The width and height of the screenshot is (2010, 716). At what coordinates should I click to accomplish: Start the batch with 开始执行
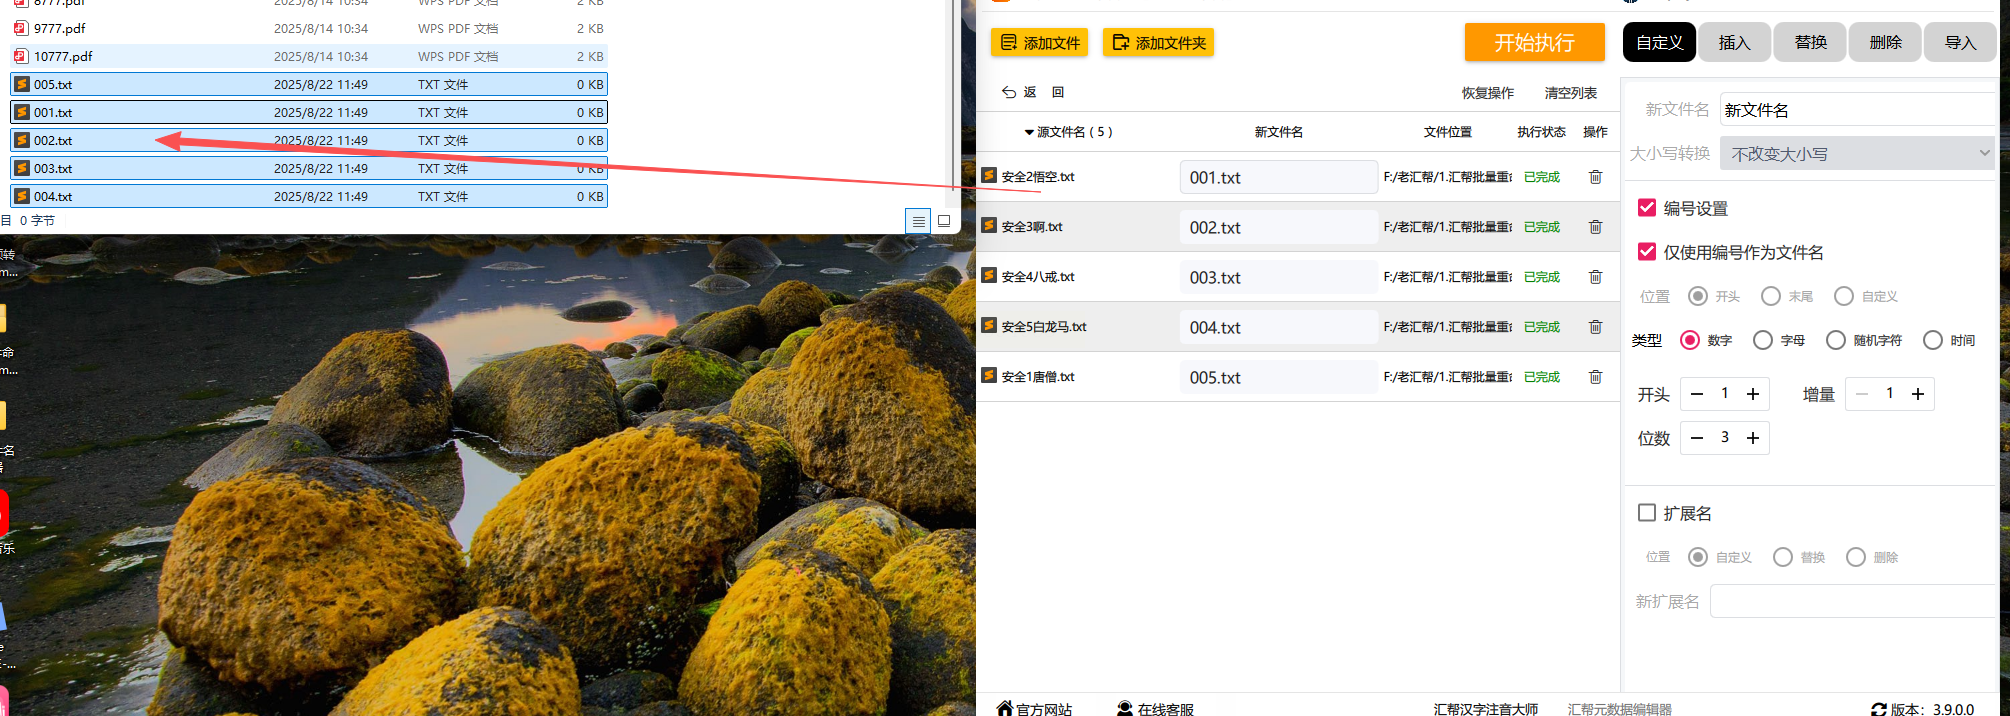[x=1534, y=42]
